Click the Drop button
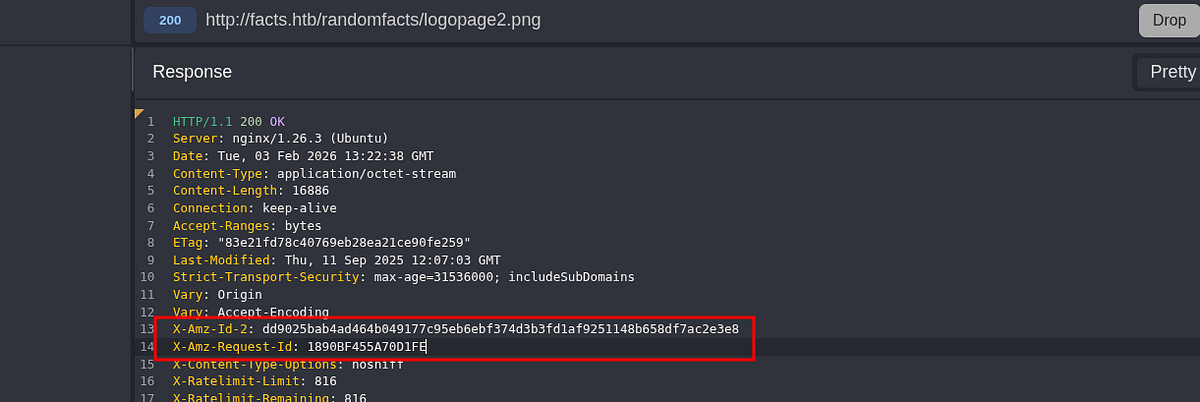The width and height of the screenshot is (1200, 402). coord(1169,20)
